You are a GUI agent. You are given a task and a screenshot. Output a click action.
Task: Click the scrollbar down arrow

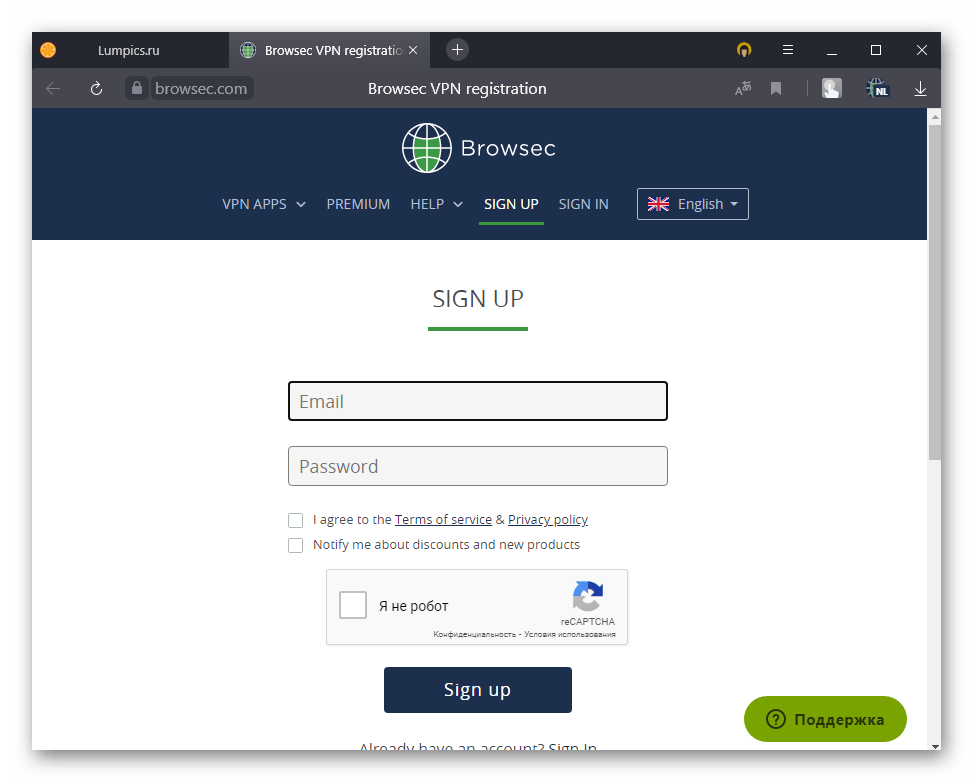[935, 745]
